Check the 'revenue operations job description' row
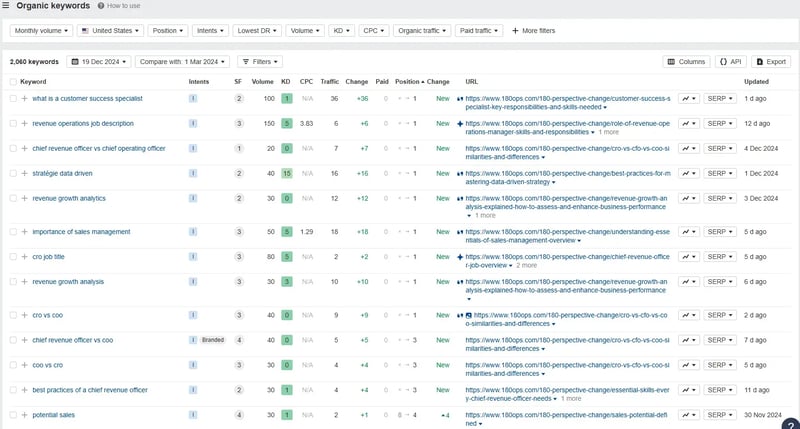 pyautogui.click(x=13, y=123)
